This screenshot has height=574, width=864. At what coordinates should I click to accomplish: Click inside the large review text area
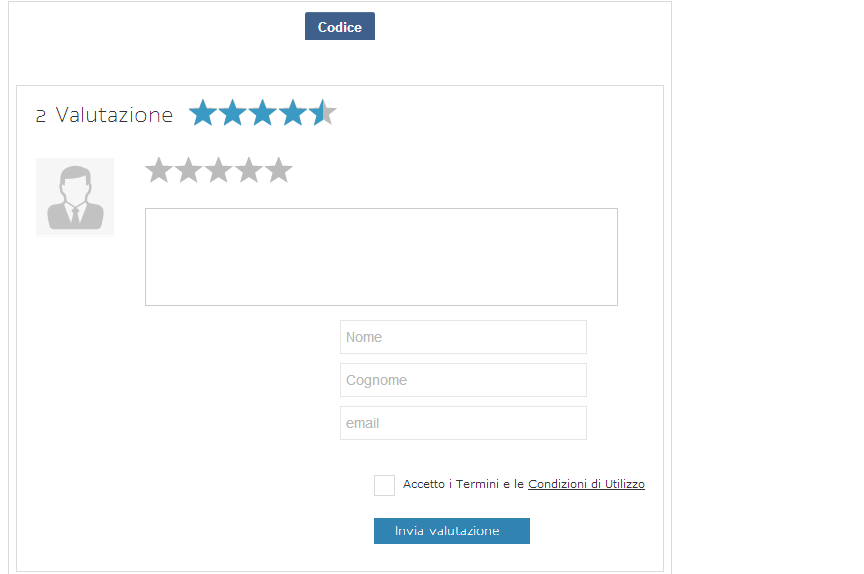pyautogui.click(x=381, y=257)
